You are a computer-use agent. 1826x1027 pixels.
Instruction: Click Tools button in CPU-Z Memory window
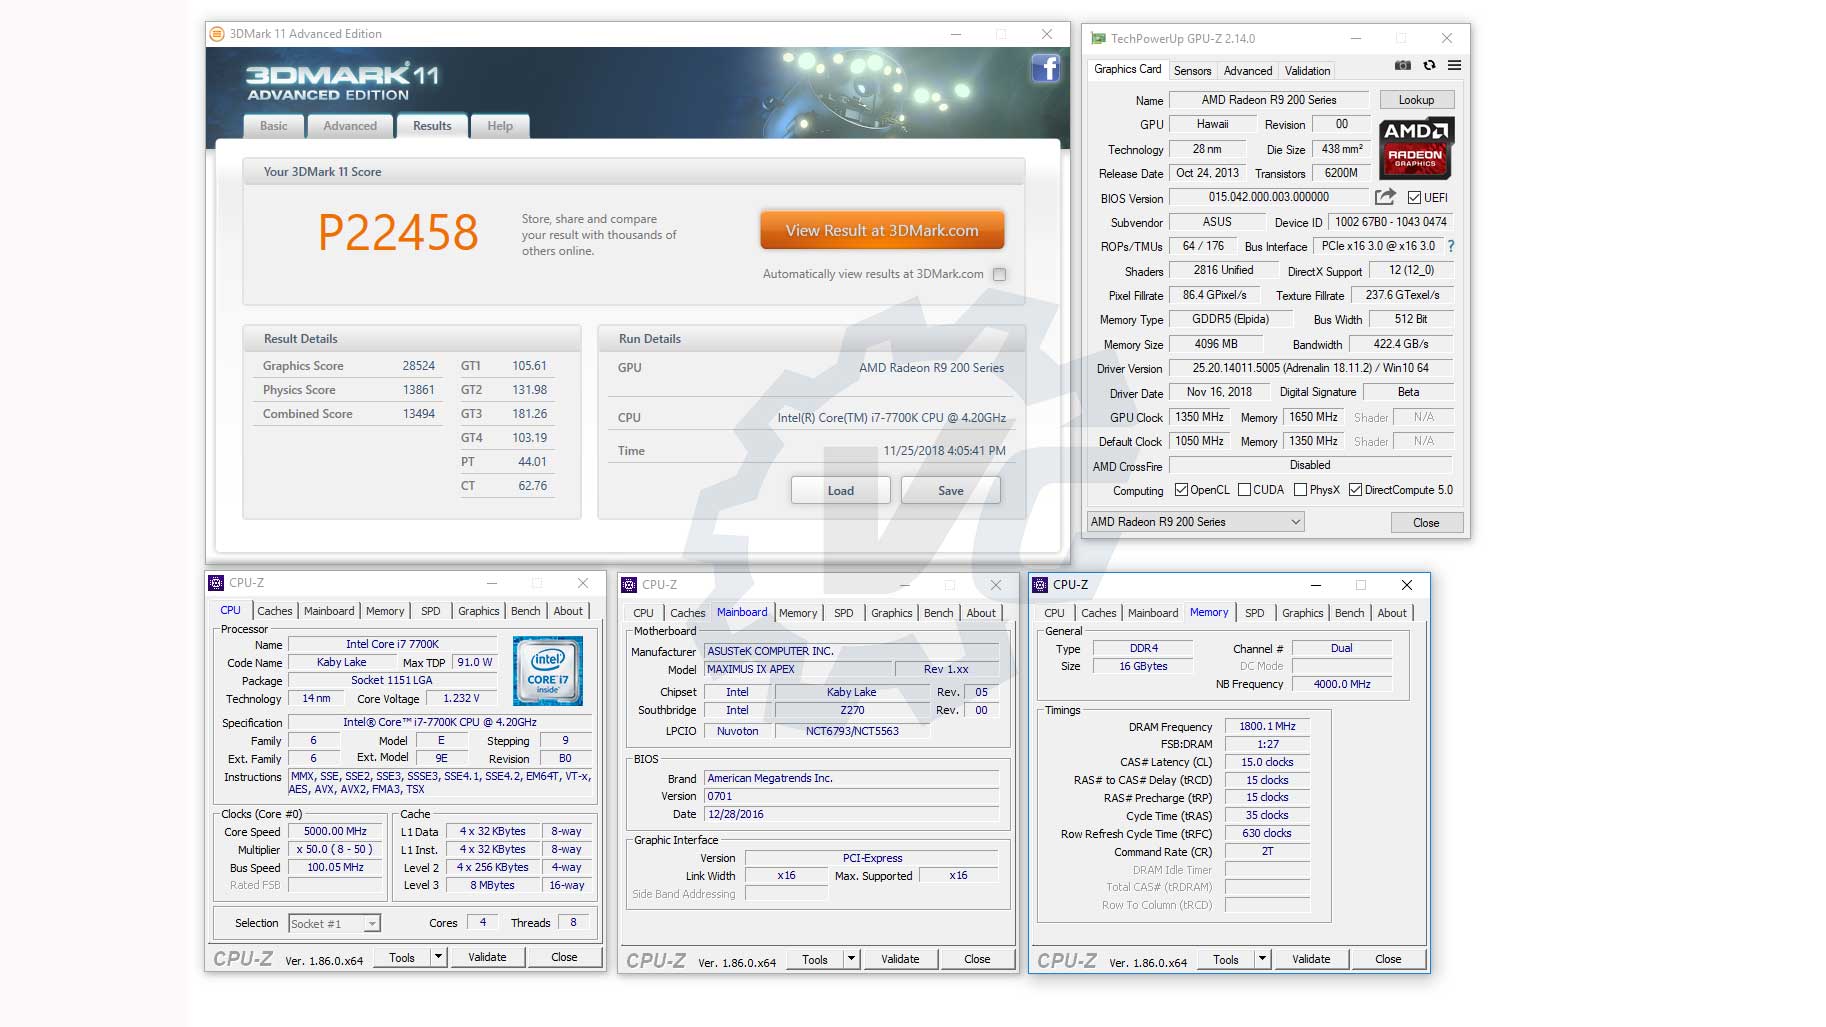point(1226,959)
